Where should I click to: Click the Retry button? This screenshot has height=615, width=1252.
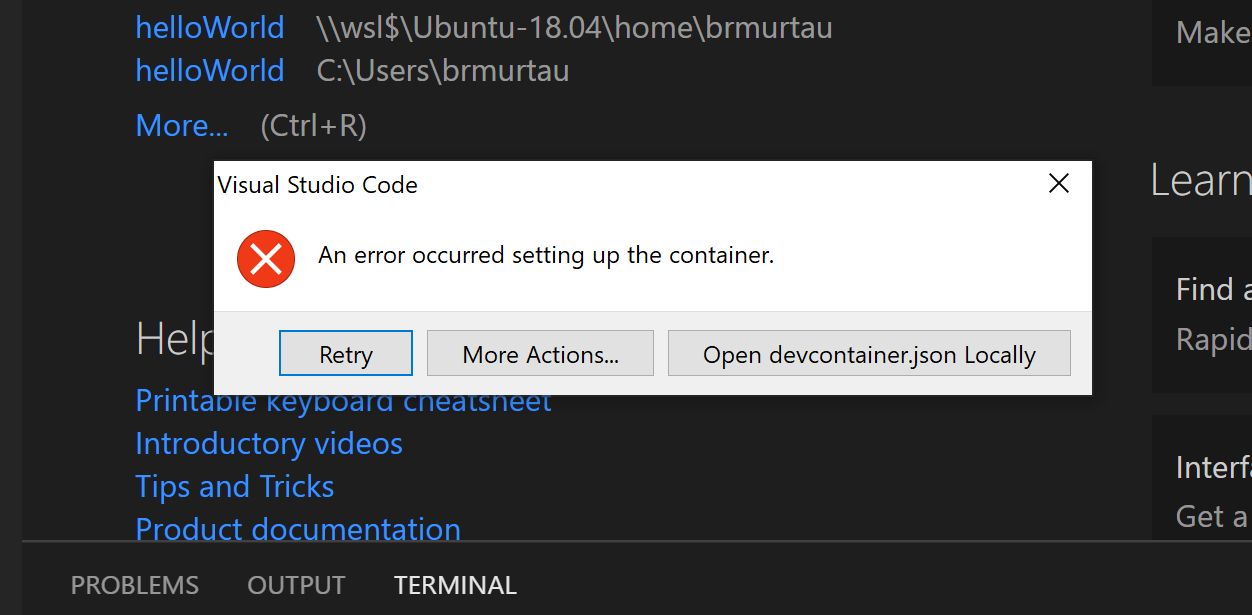(345, 353)
